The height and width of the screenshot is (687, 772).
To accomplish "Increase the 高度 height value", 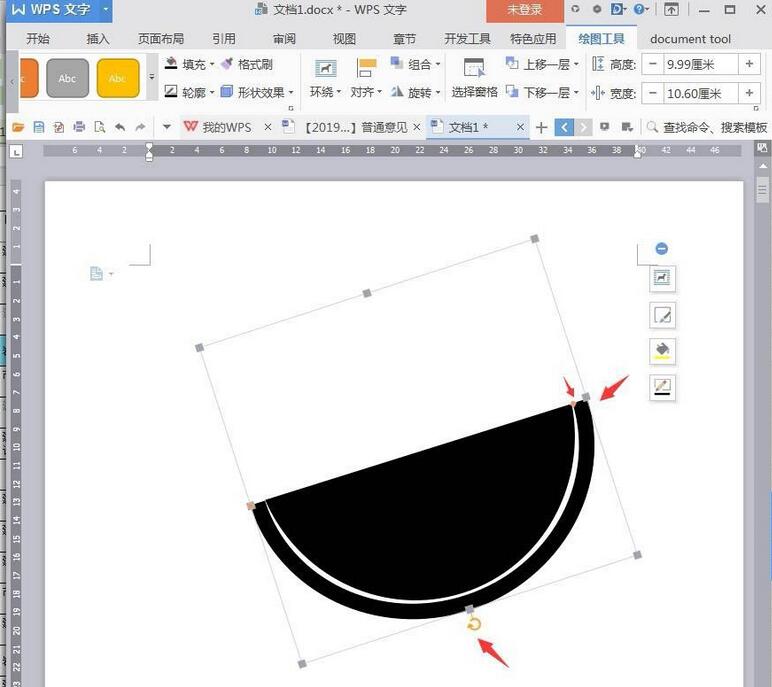I will tap(749, 64).
